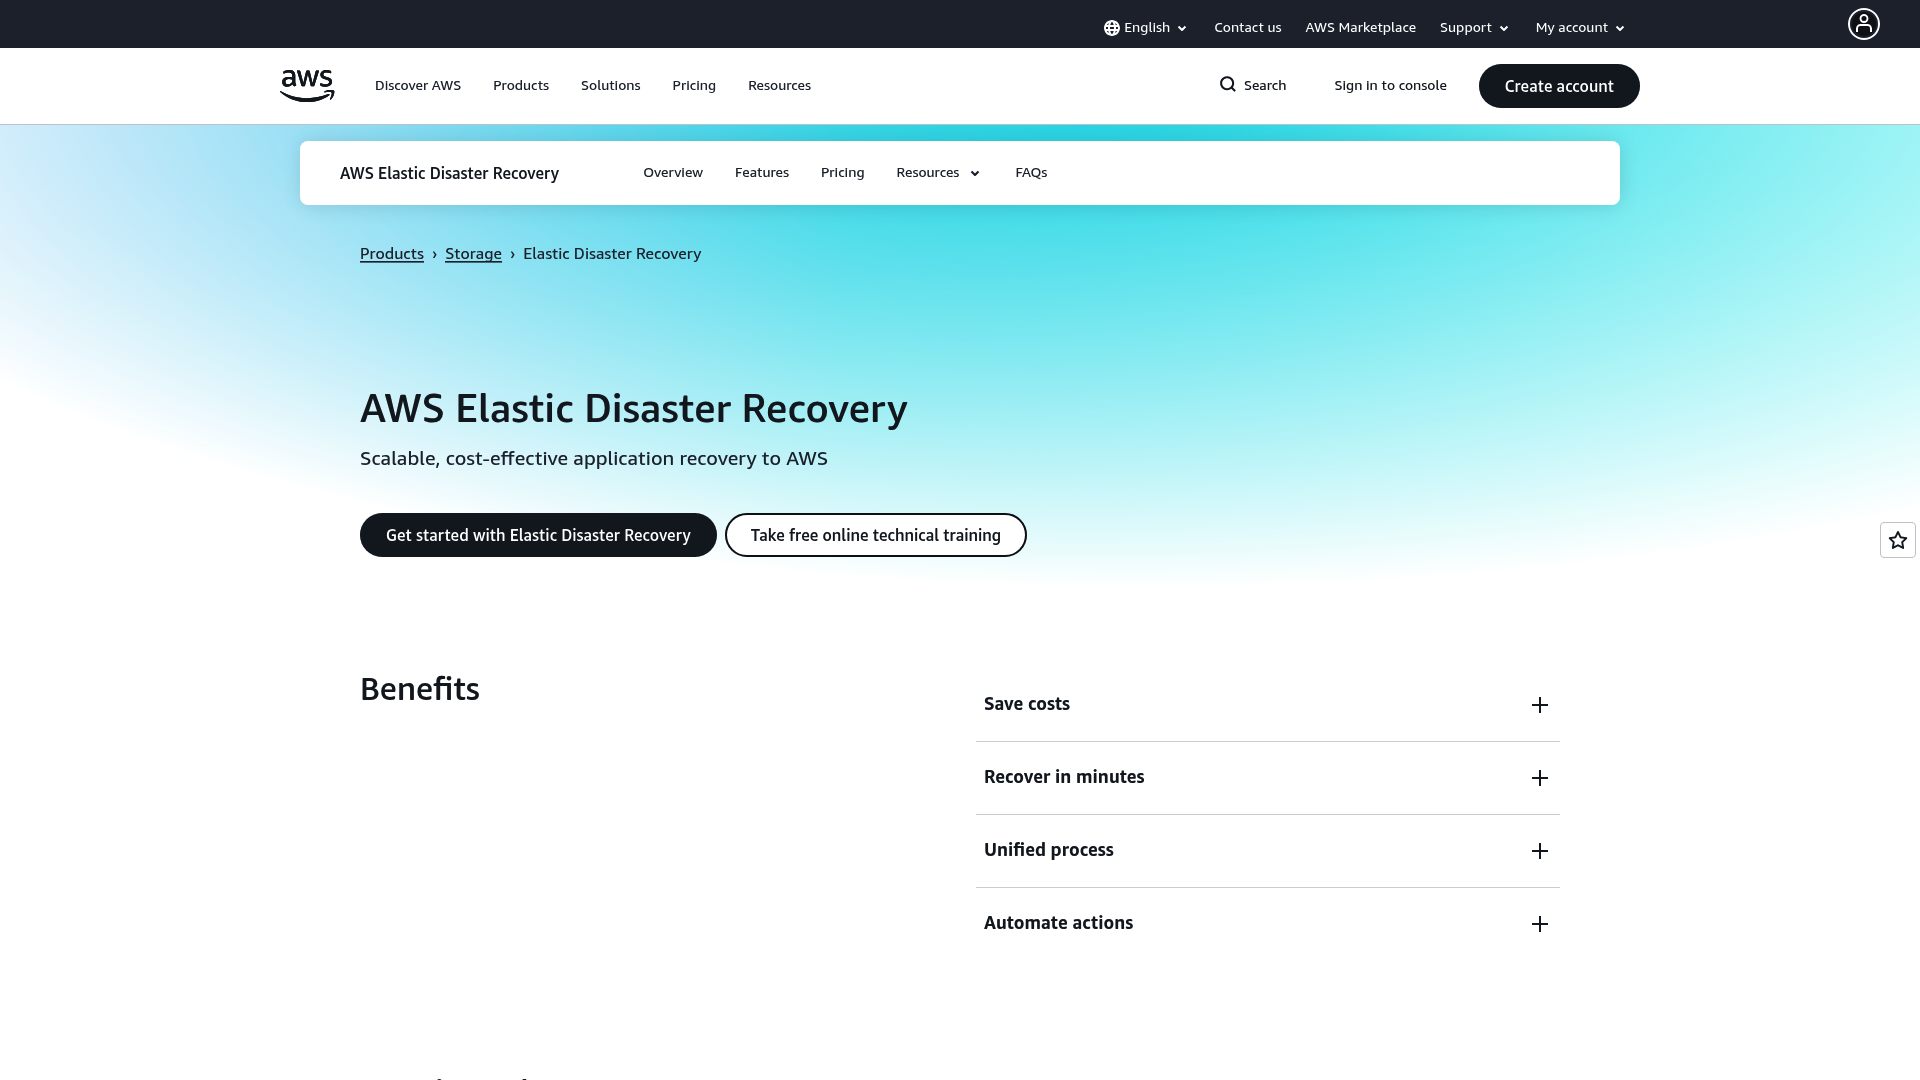This screenshot has width=1920, height=1080.
Task: Click the star feedback icon on right edge
Action: 1896,540
